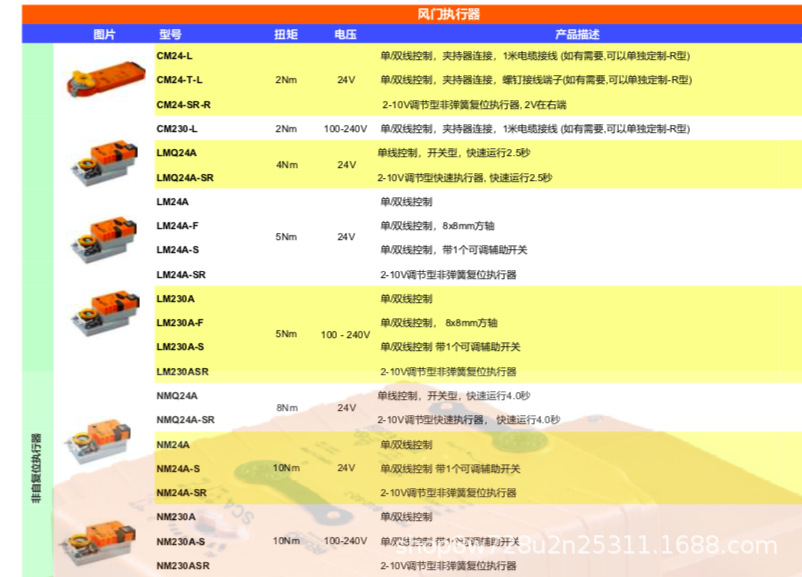
Task: Click the 产品描述 column header
Action: [577, 34]
